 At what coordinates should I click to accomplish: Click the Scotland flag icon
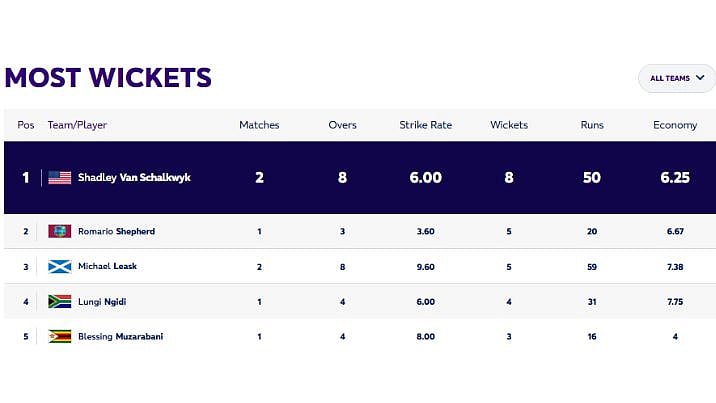(60, 267)
